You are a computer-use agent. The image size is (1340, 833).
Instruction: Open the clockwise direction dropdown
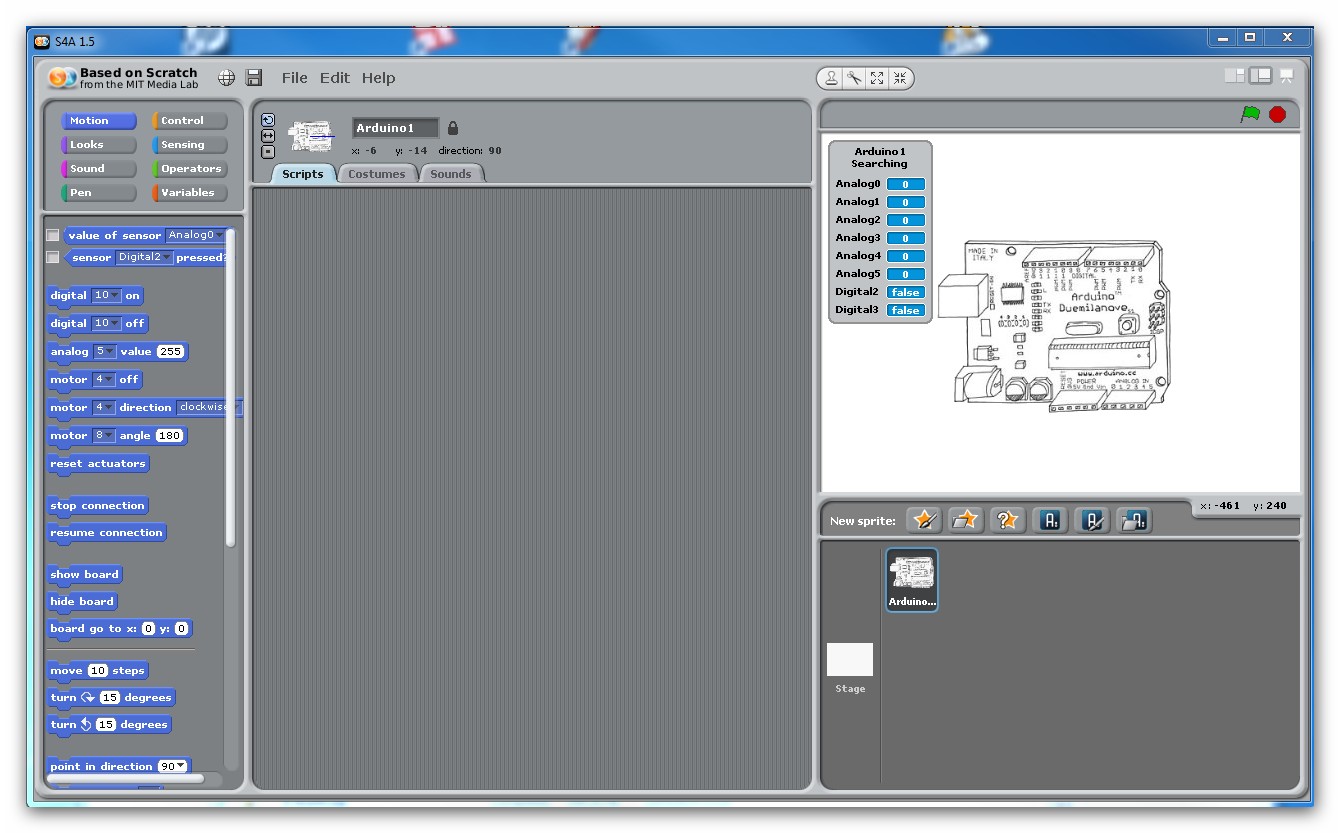[x=209, y=407]
